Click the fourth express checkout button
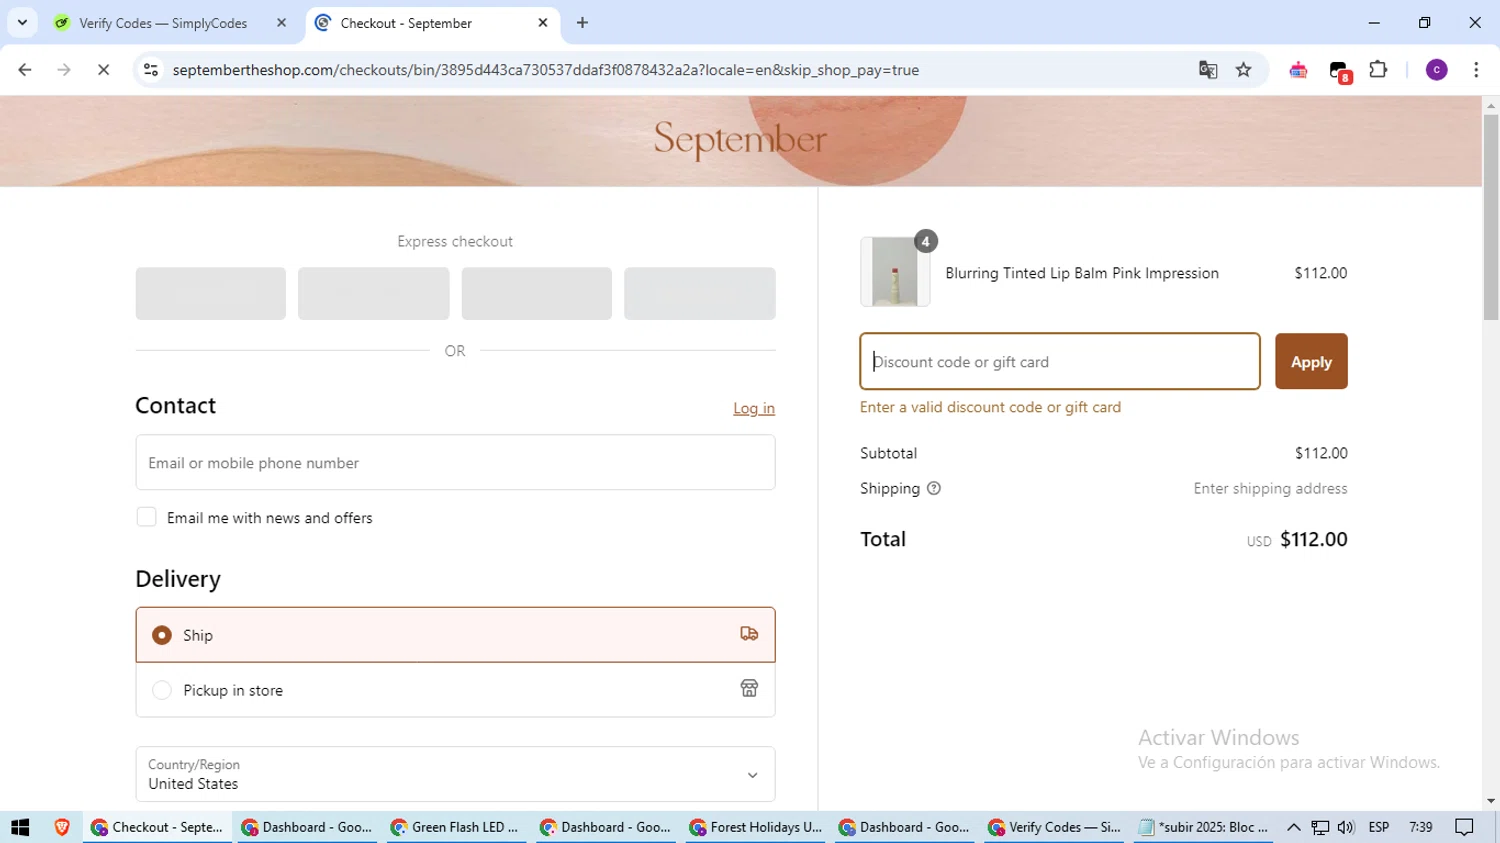 (x=700, y=293)
